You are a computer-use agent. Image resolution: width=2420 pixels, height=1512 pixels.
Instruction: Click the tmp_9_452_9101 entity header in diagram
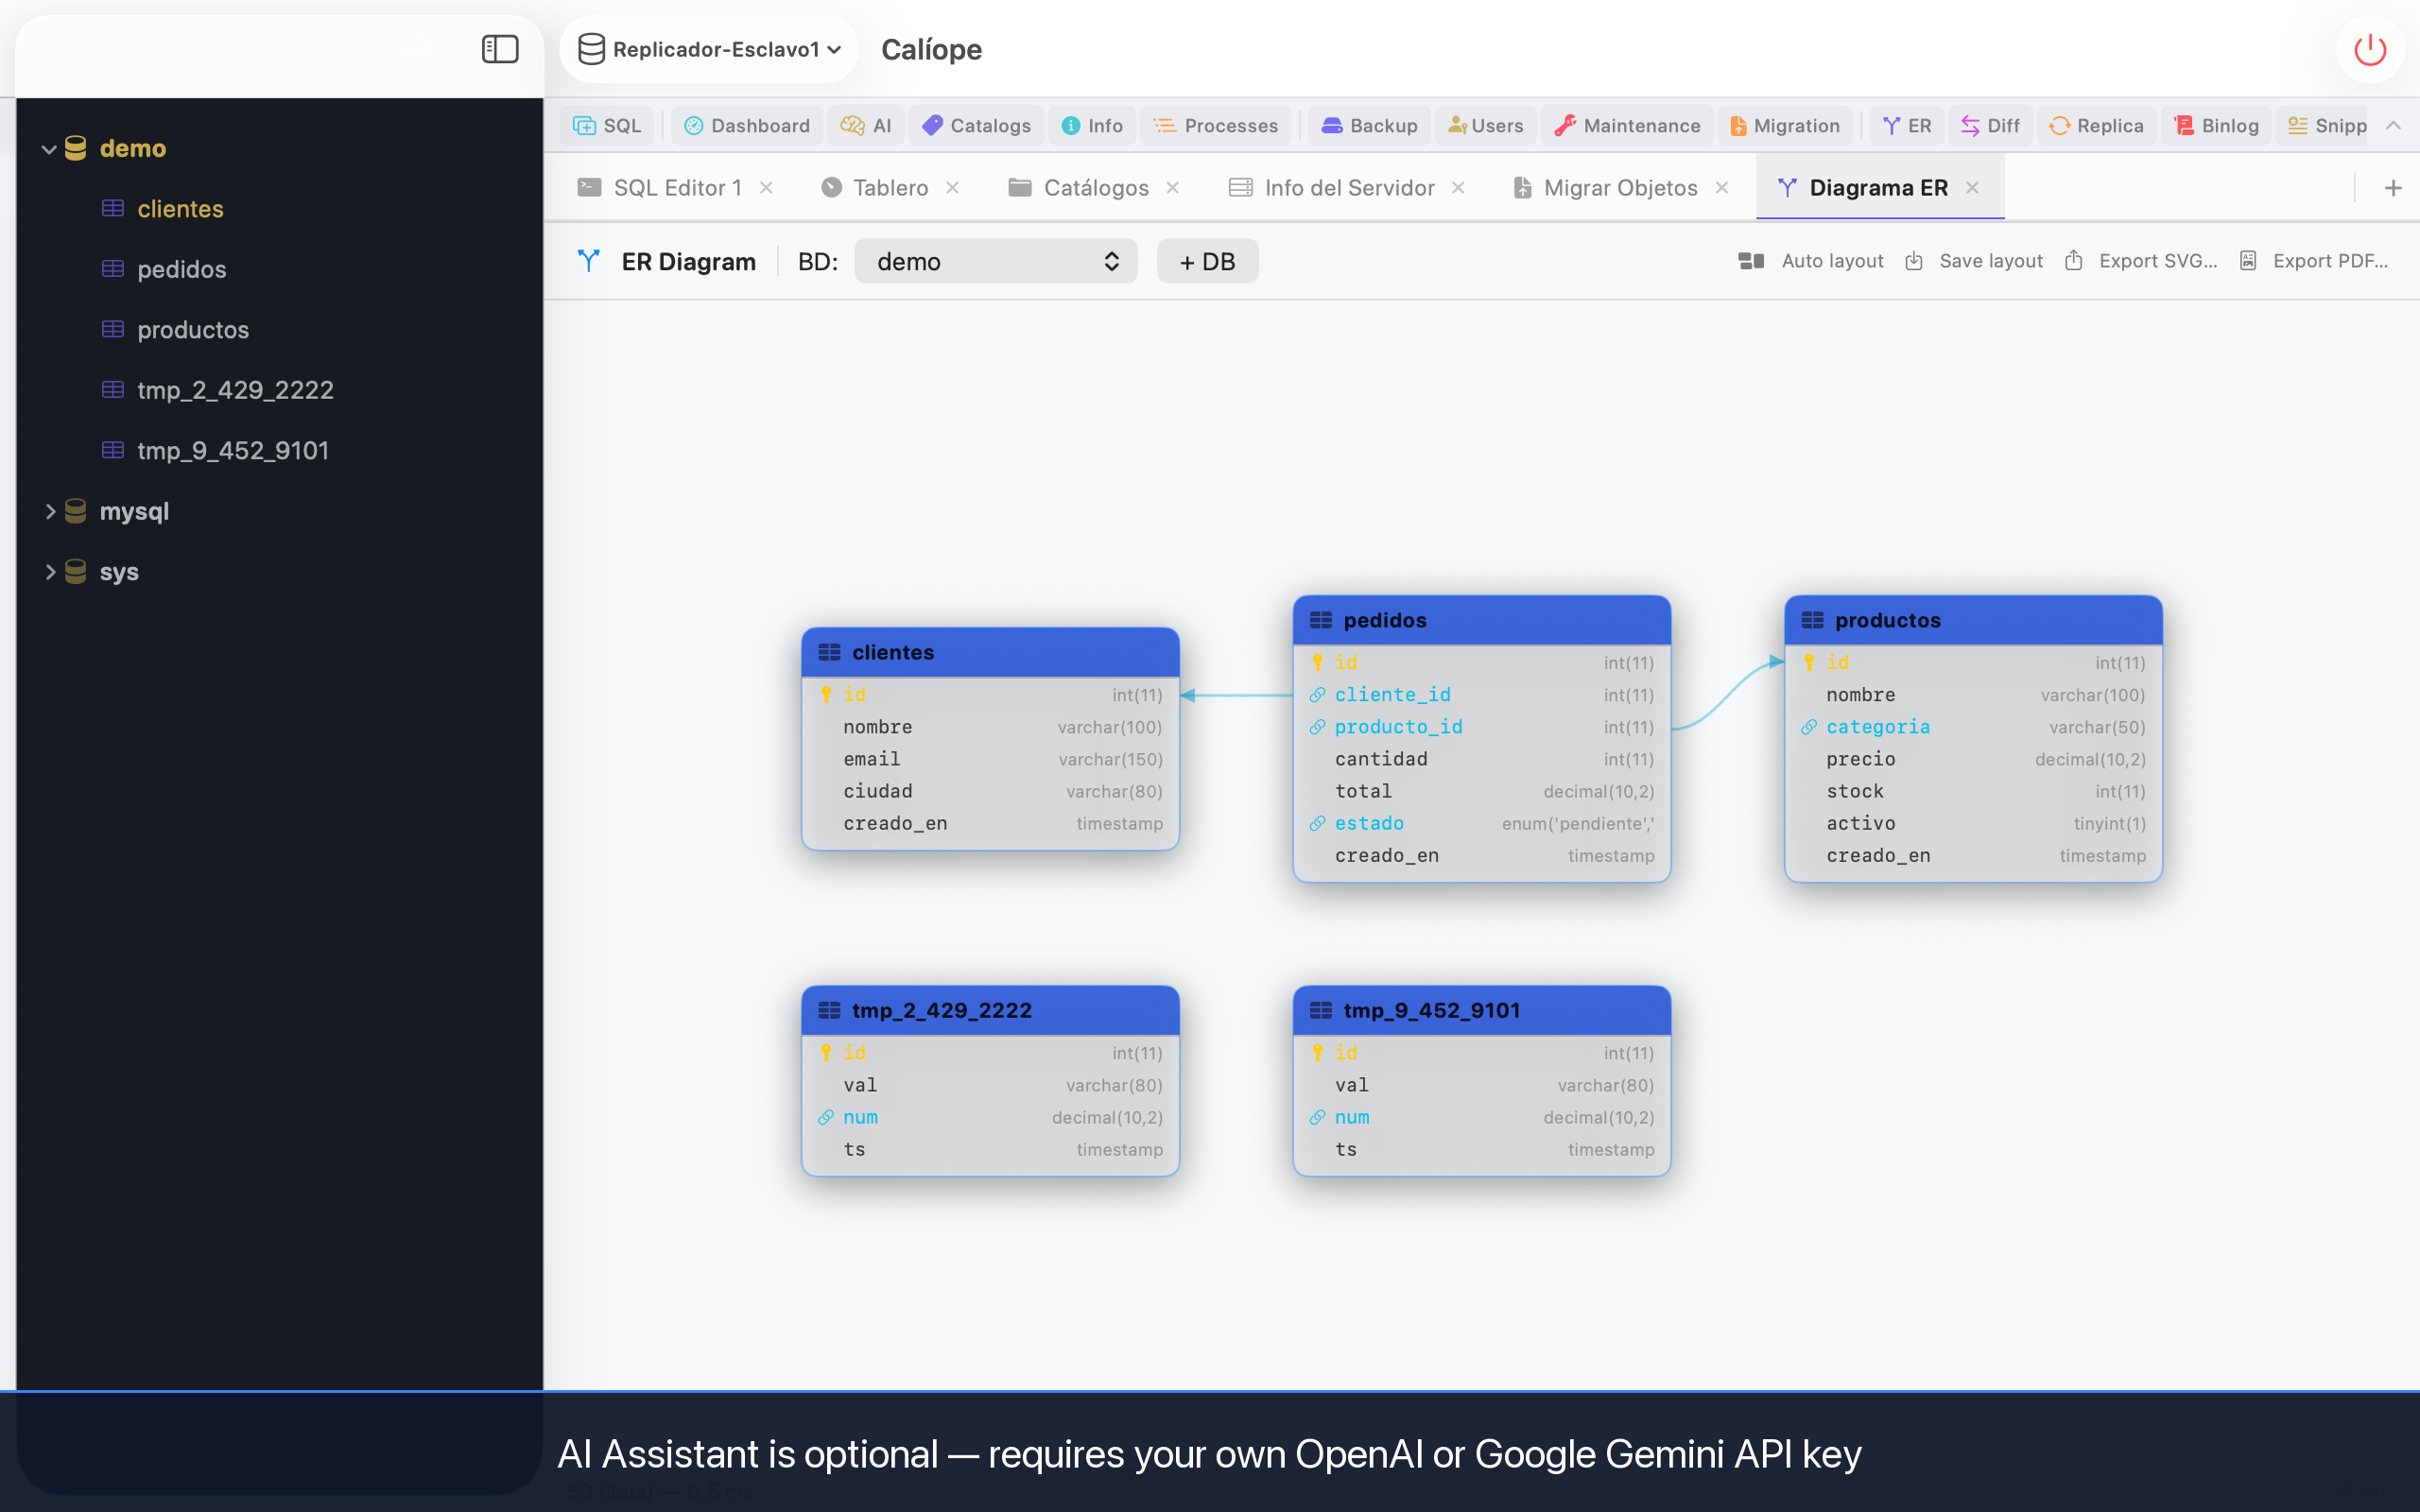pos(1481,1010)
